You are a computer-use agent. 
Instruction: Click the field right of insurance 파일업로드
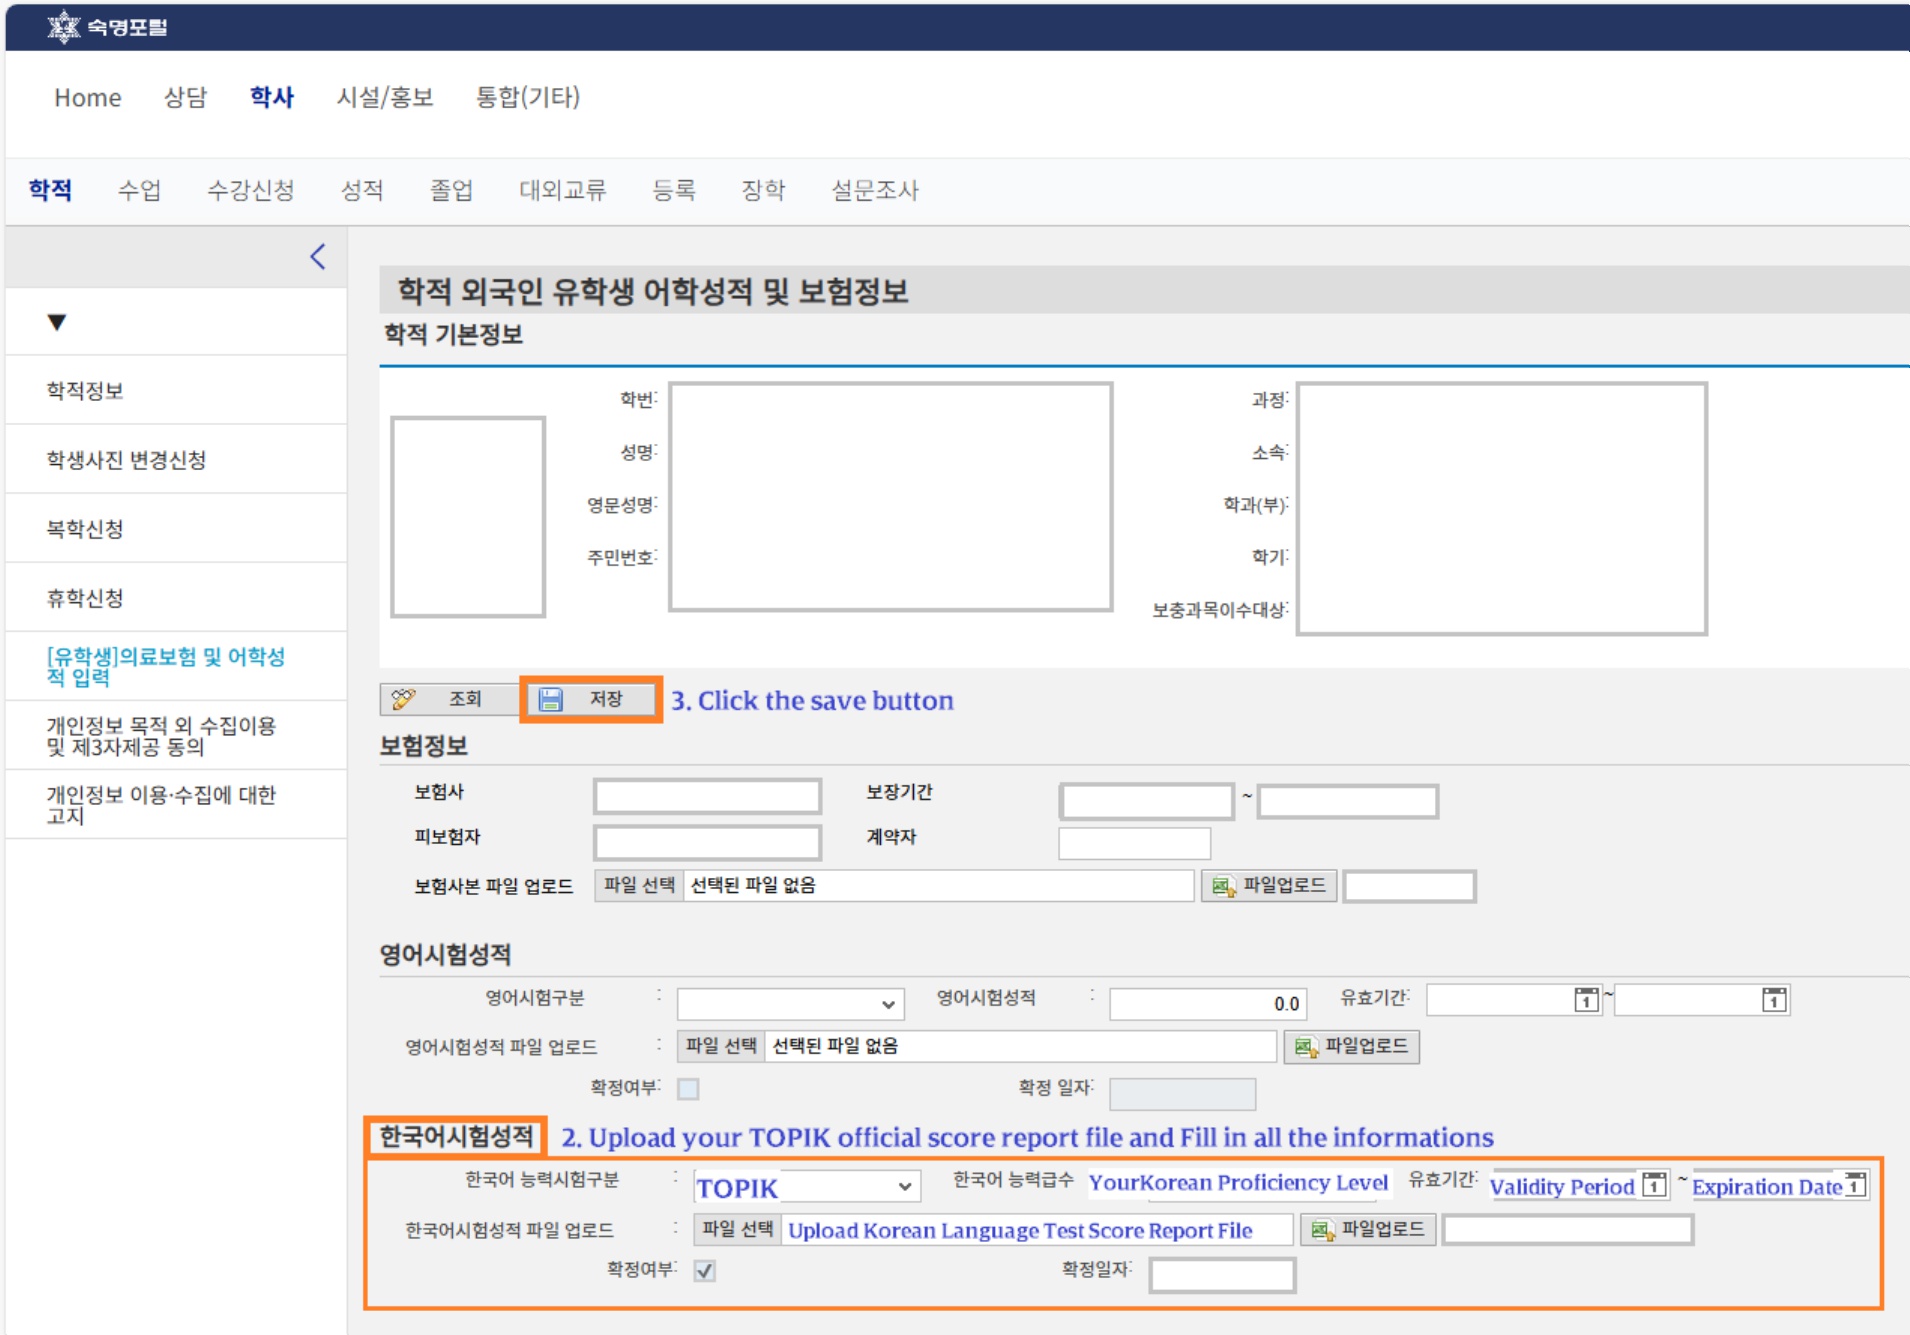(x=1409, y=886)
